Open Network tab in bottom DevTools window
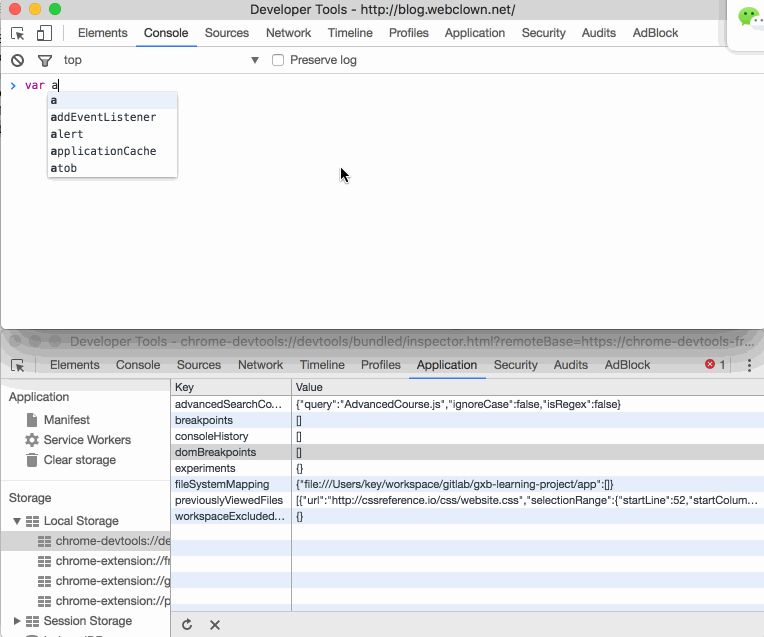Image resolution: width=764 pixels, height=637 pixels. click(261, 365)
